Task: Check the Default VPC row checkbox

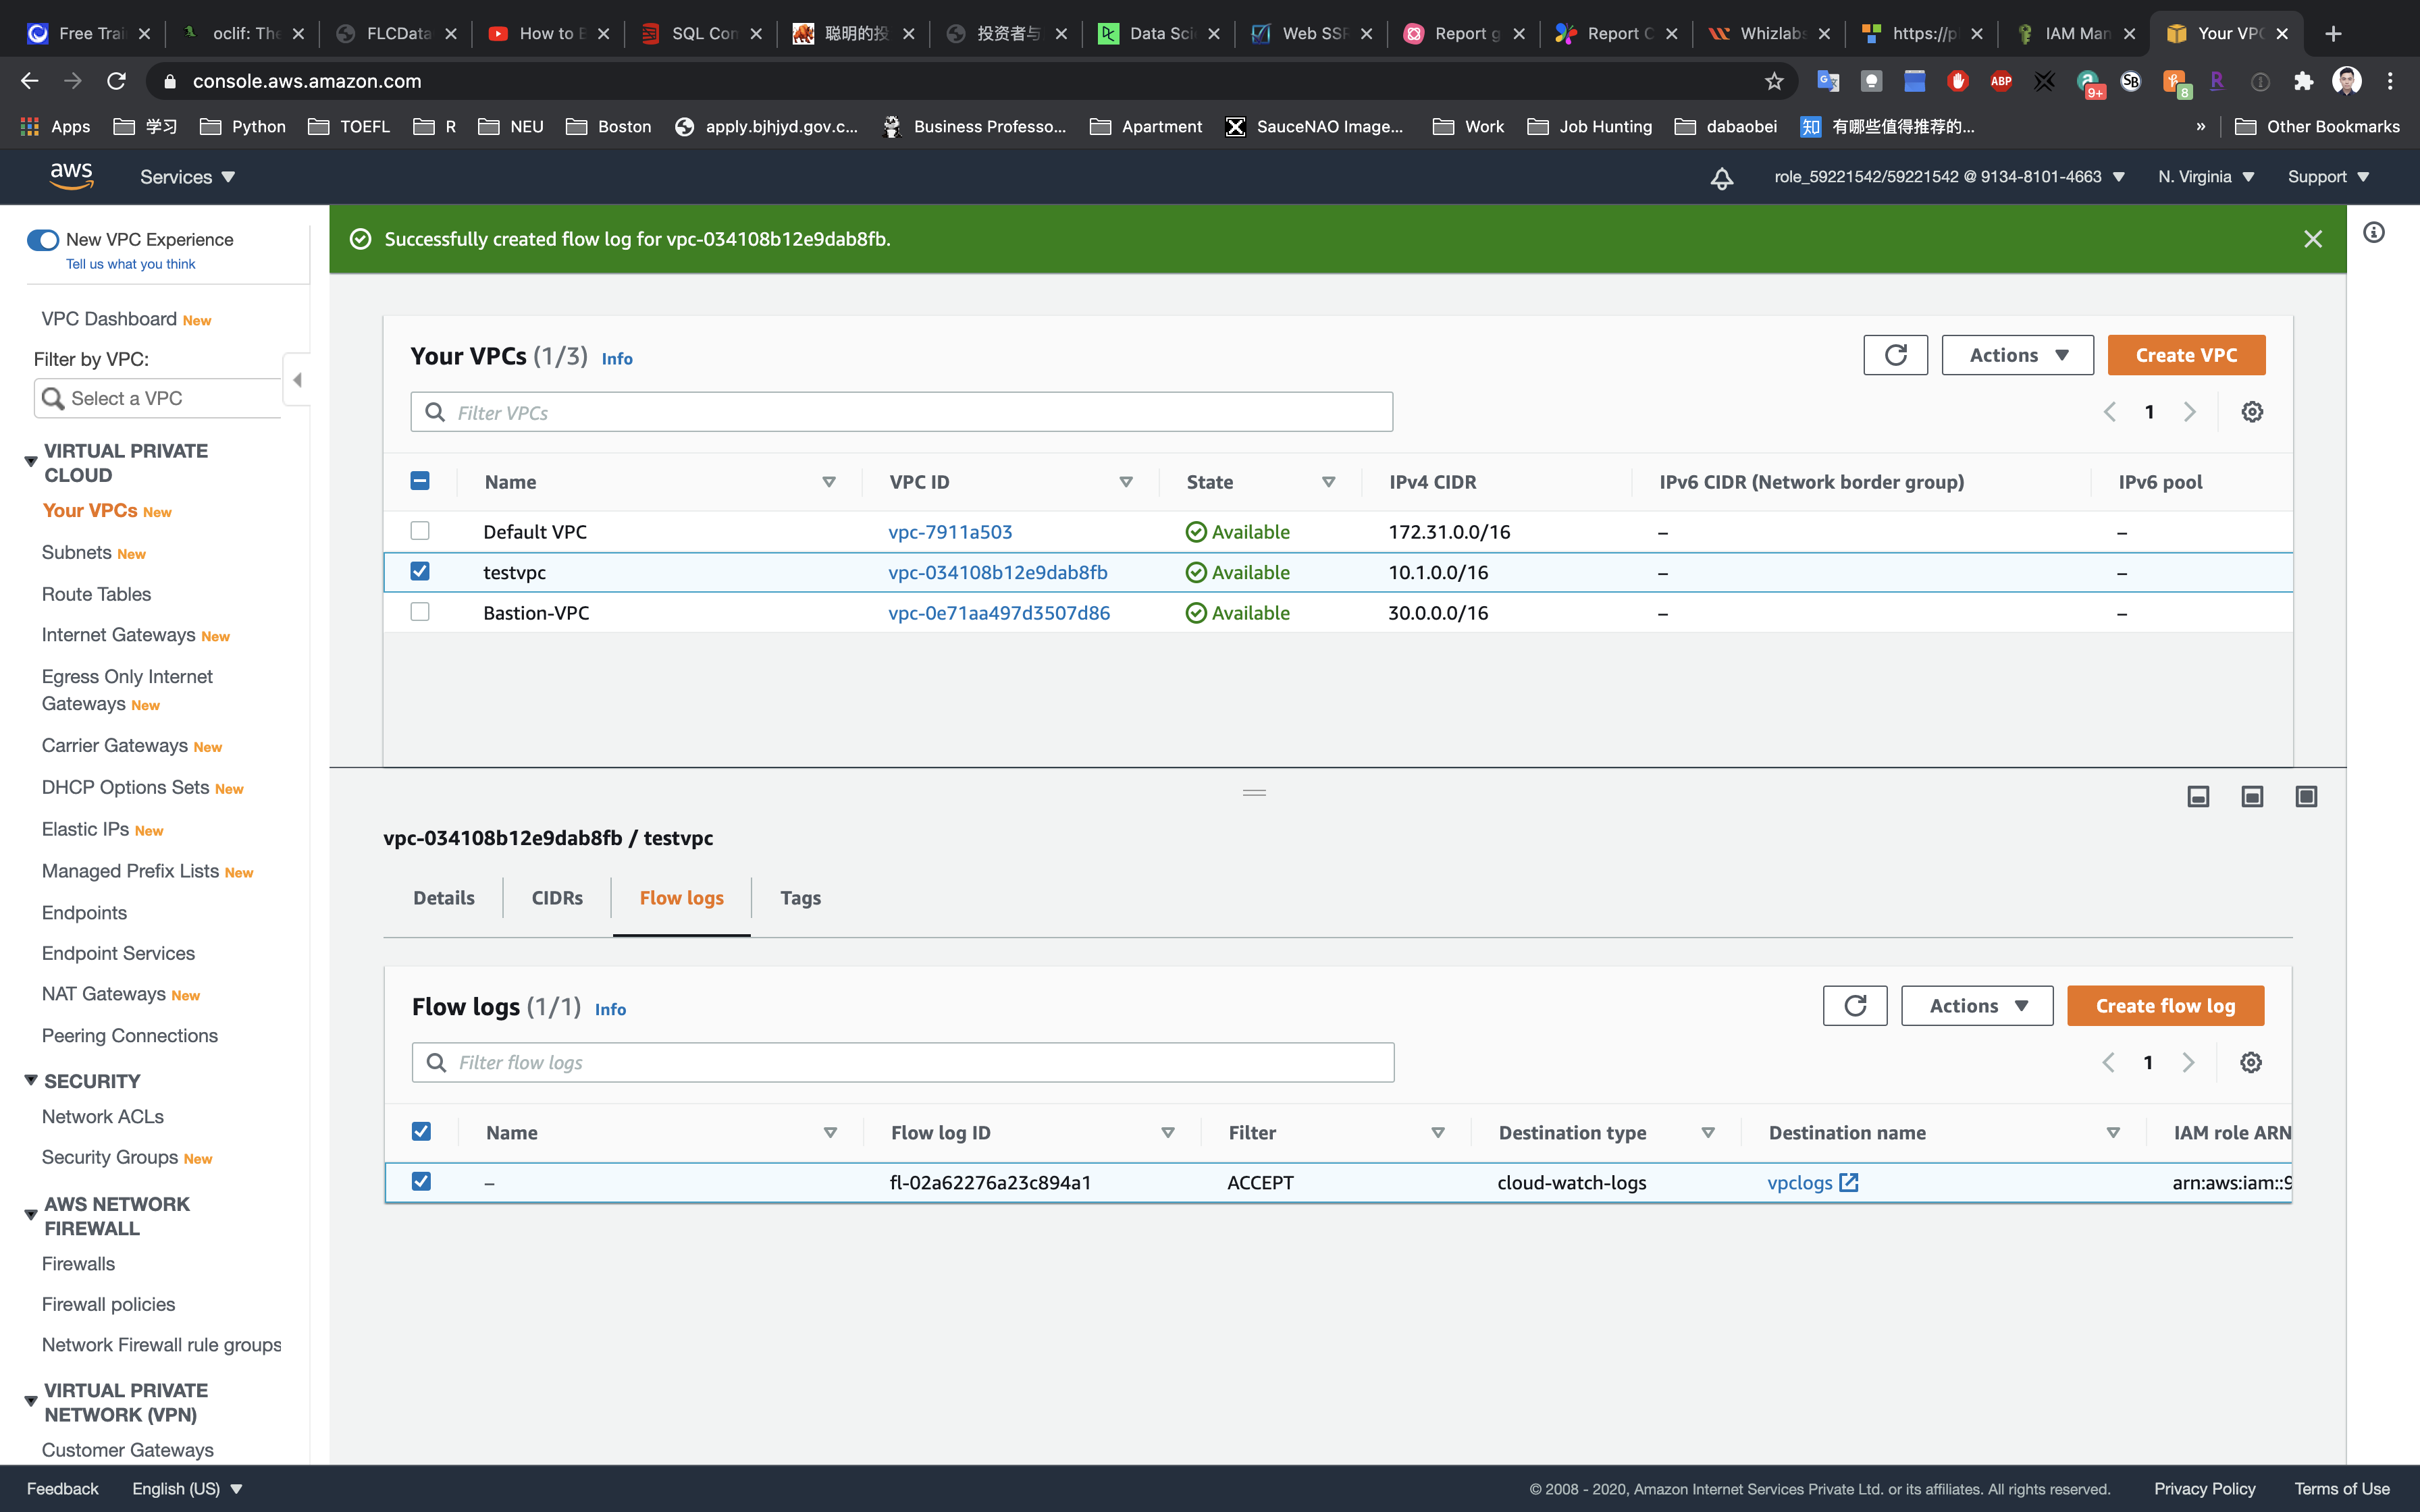Action: point(420,531)
